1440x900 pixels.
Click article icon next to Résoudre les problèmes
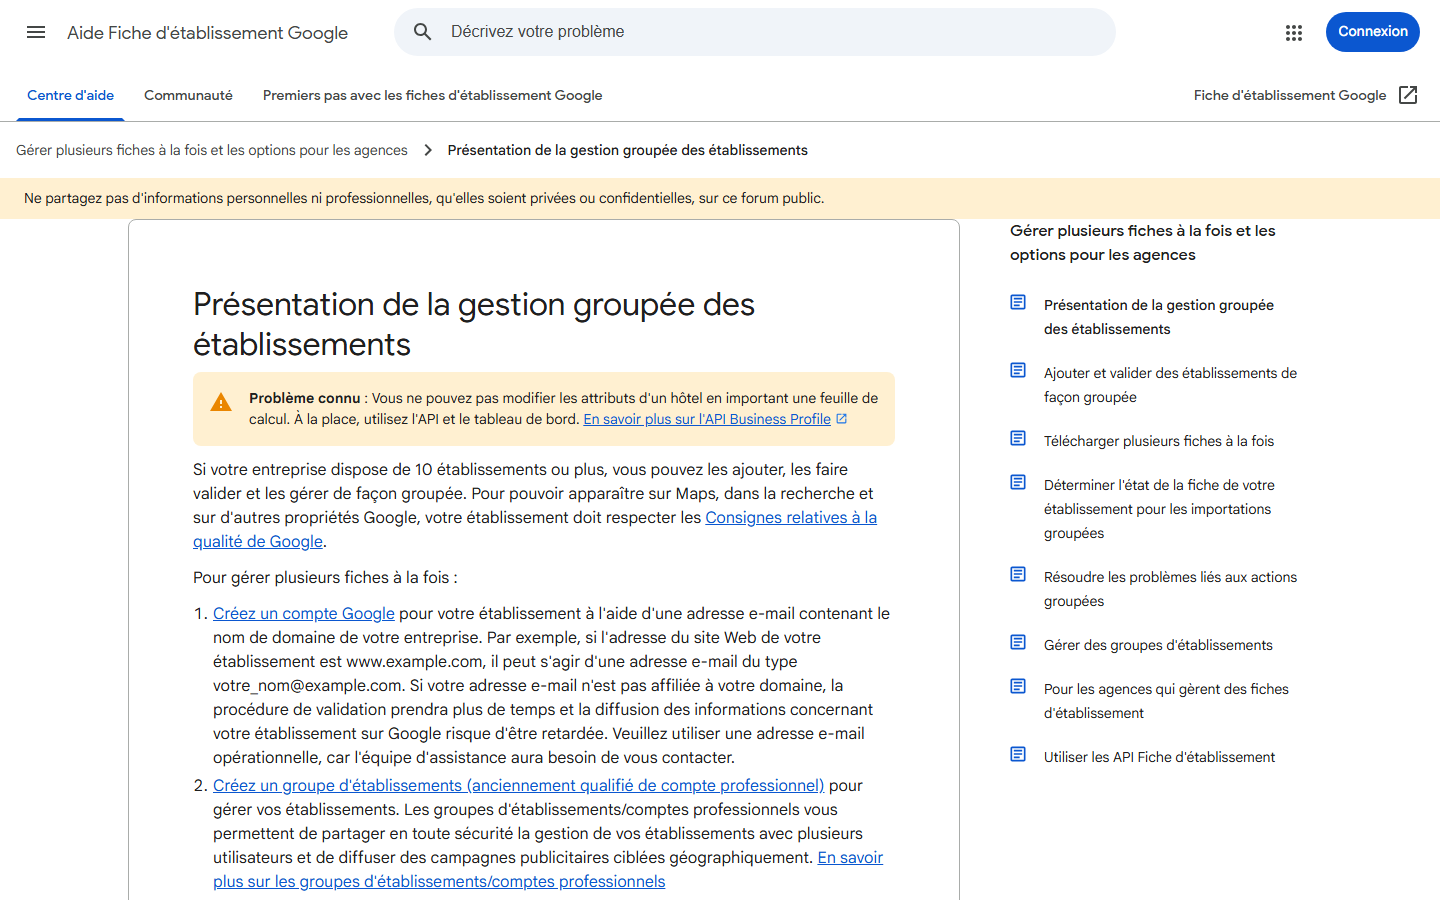pyautogui.click(x=1018, y=574)
